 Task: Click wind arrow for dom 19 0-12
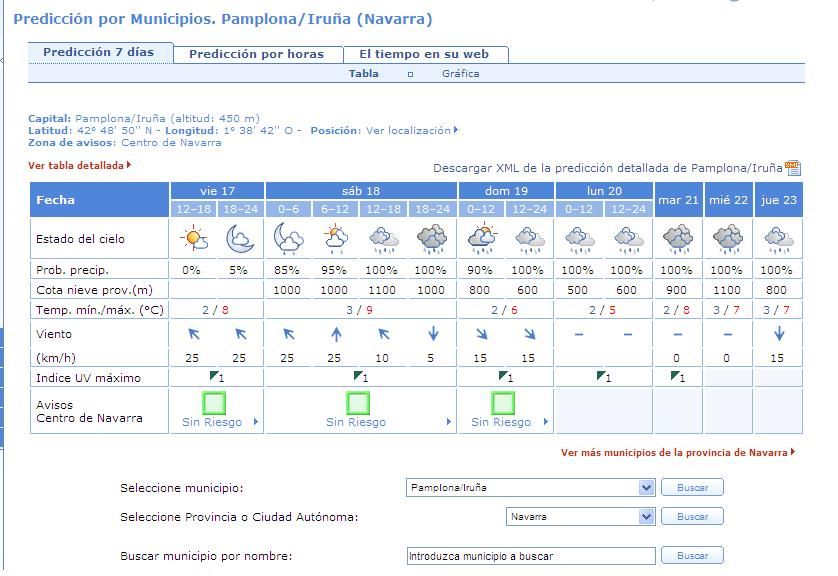tap(482, 334)
